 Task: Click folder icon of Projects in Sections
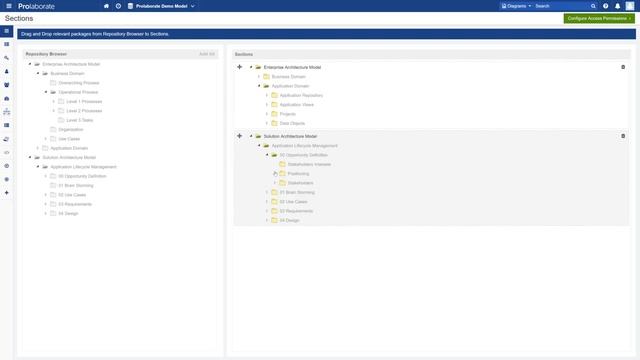pyautogui.click(x=274, y=114)
